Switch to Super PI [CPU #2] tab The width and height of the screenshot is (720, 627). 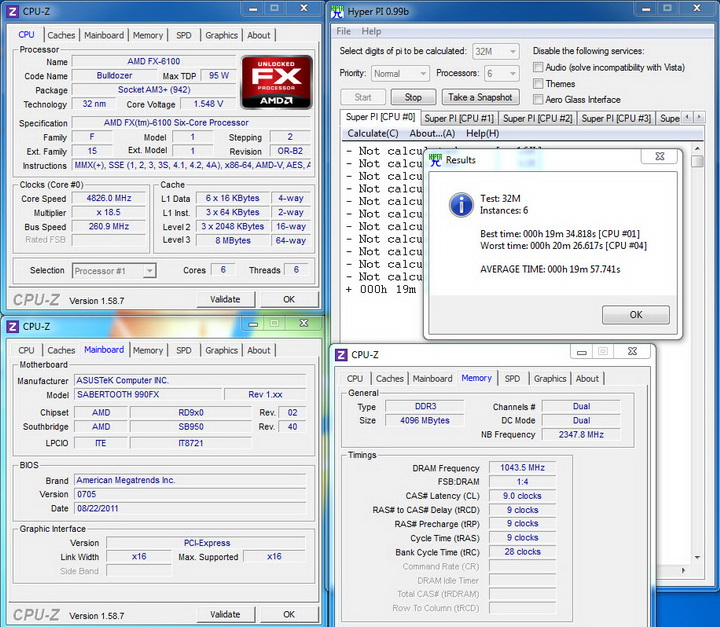[x=537, y=118]
